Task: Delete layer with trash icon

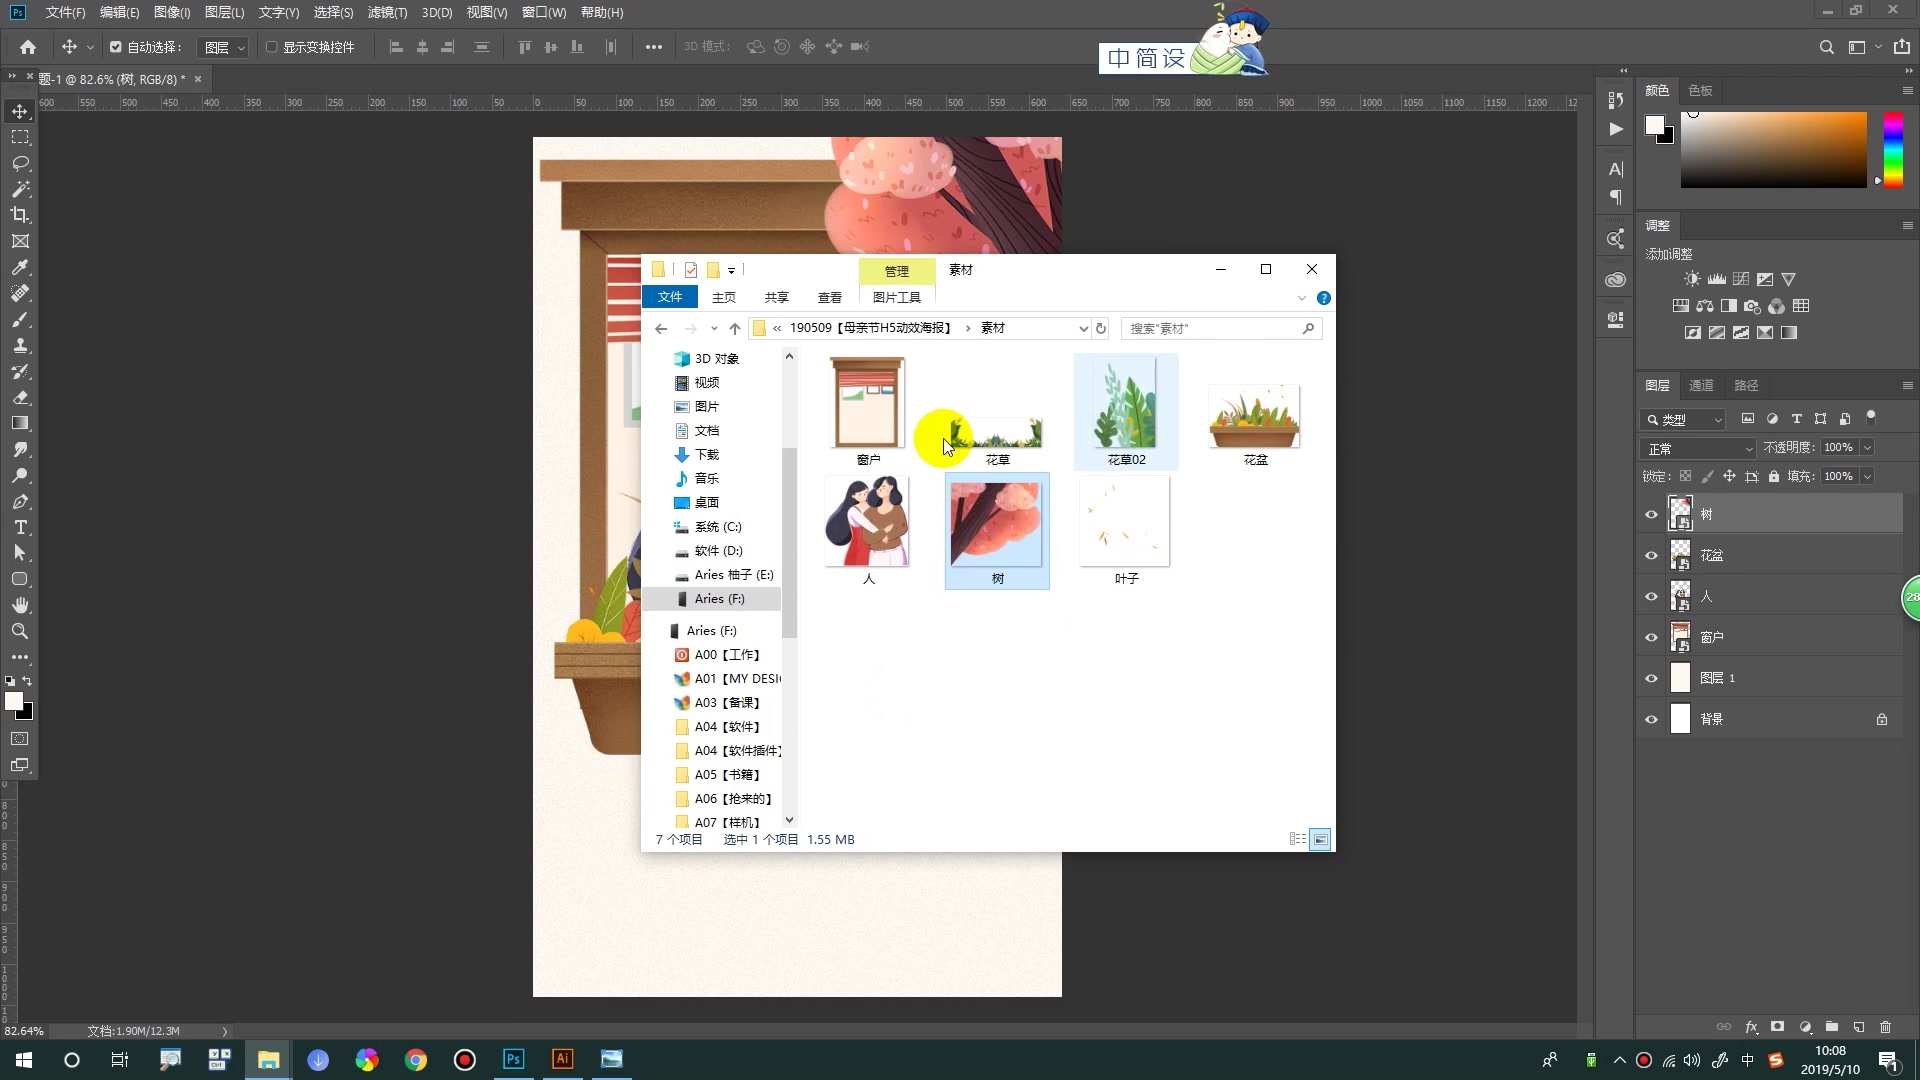Action: (1885, 1027)
